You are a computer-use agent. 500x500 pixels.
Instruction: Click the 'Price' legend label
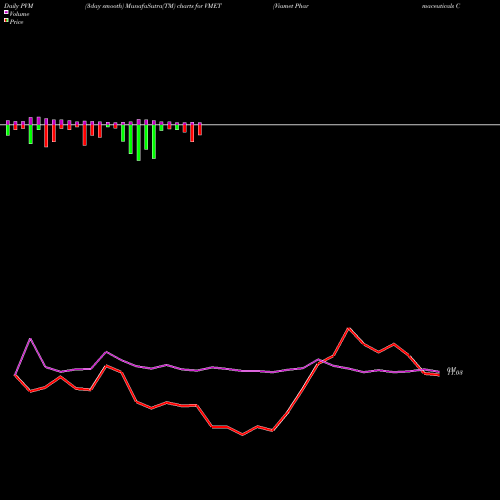coord(16,22)
